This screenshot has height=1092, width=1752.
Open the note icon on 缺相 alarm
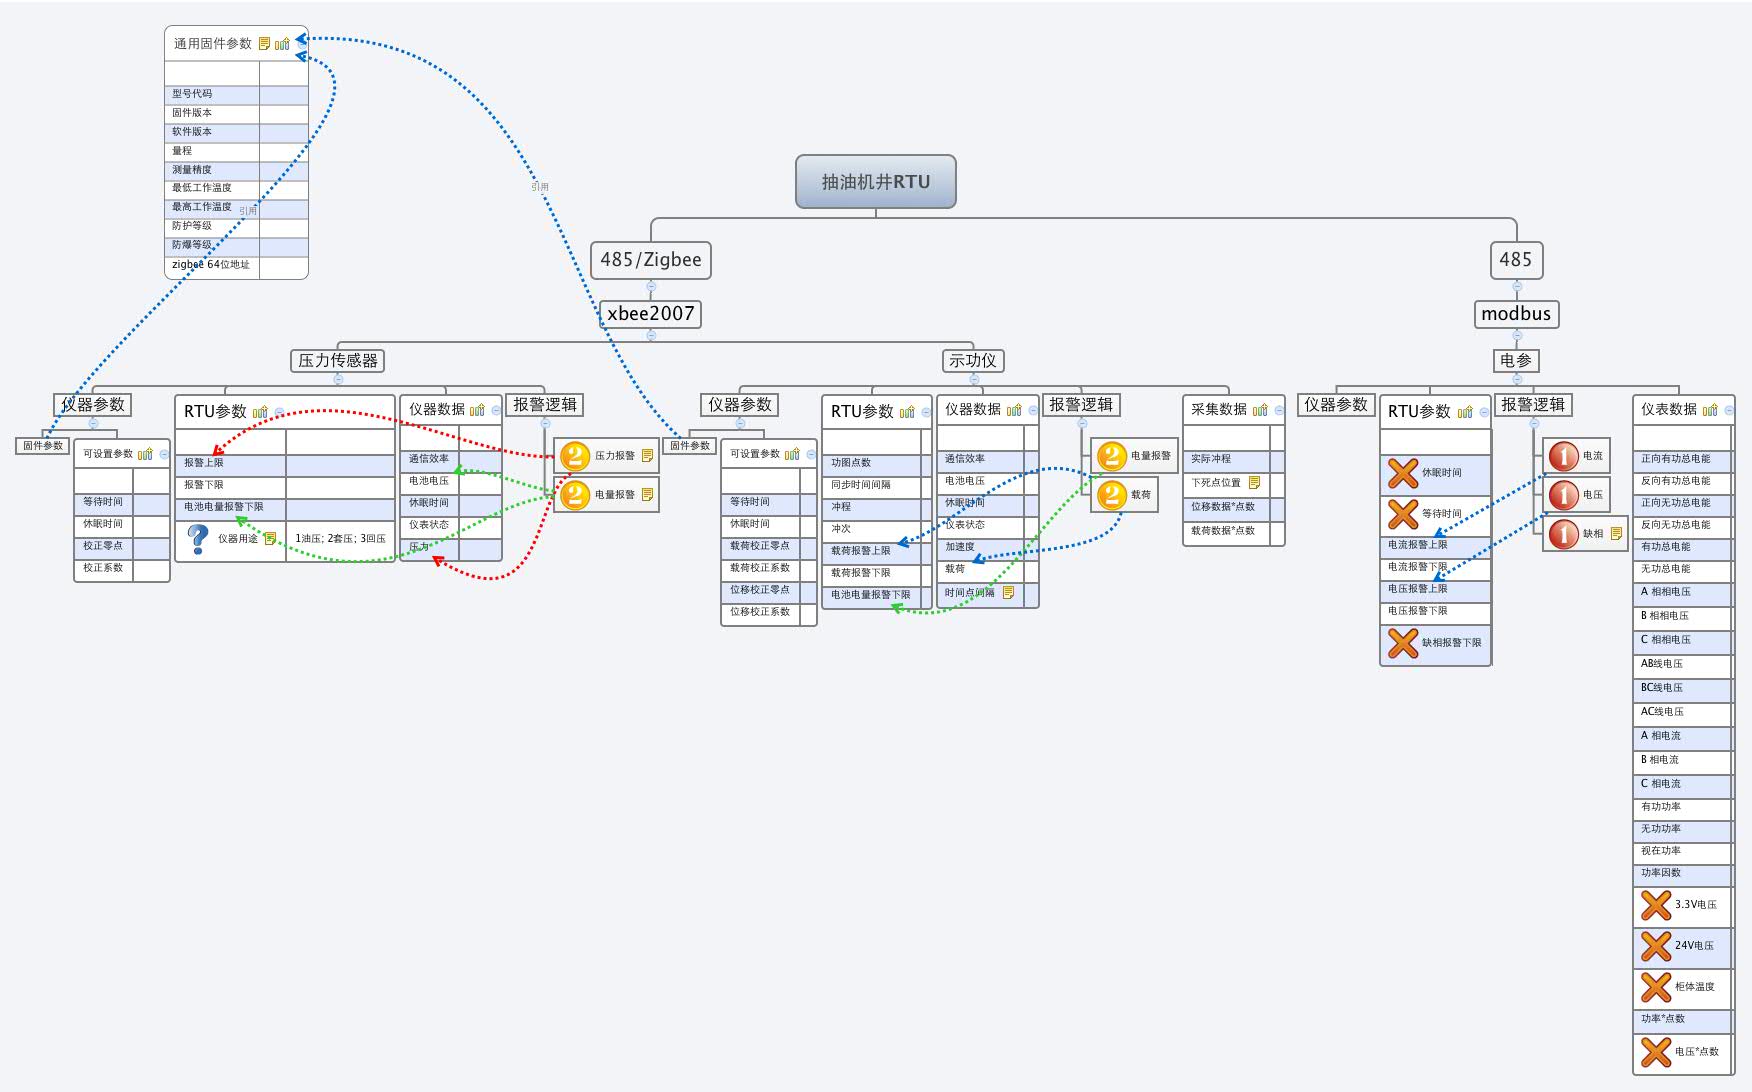pyautogui.click(x=1616, y=534)
